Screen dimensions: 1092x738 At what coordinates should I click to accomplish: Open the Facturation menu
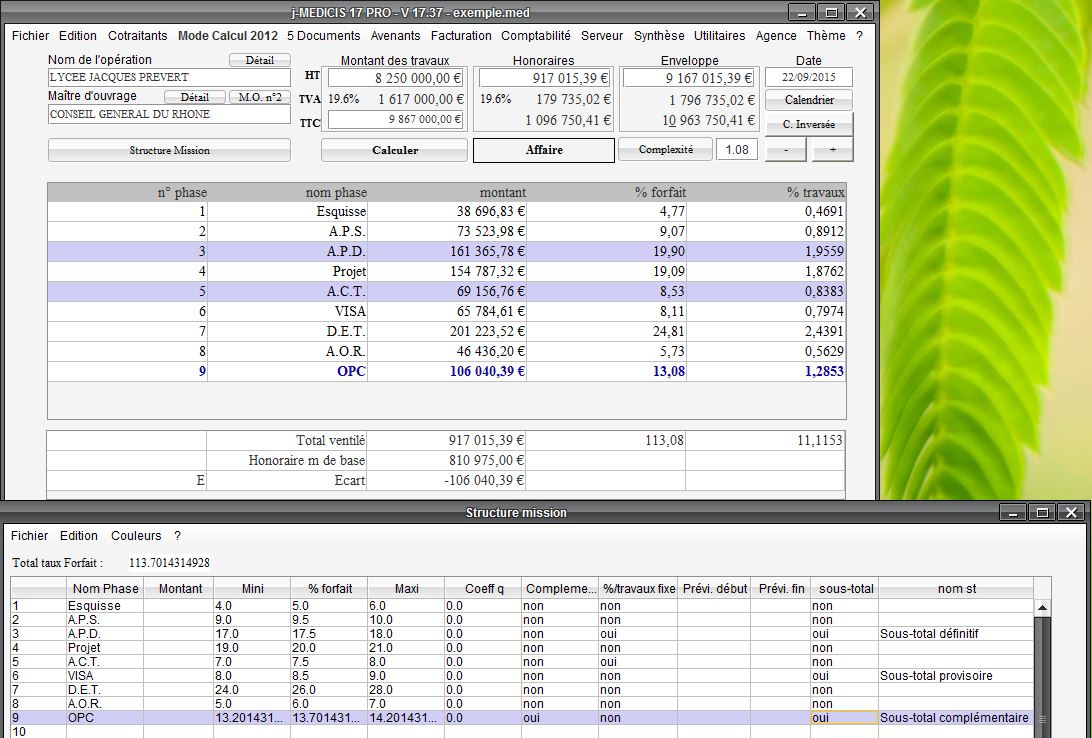[x=461, y=36]
